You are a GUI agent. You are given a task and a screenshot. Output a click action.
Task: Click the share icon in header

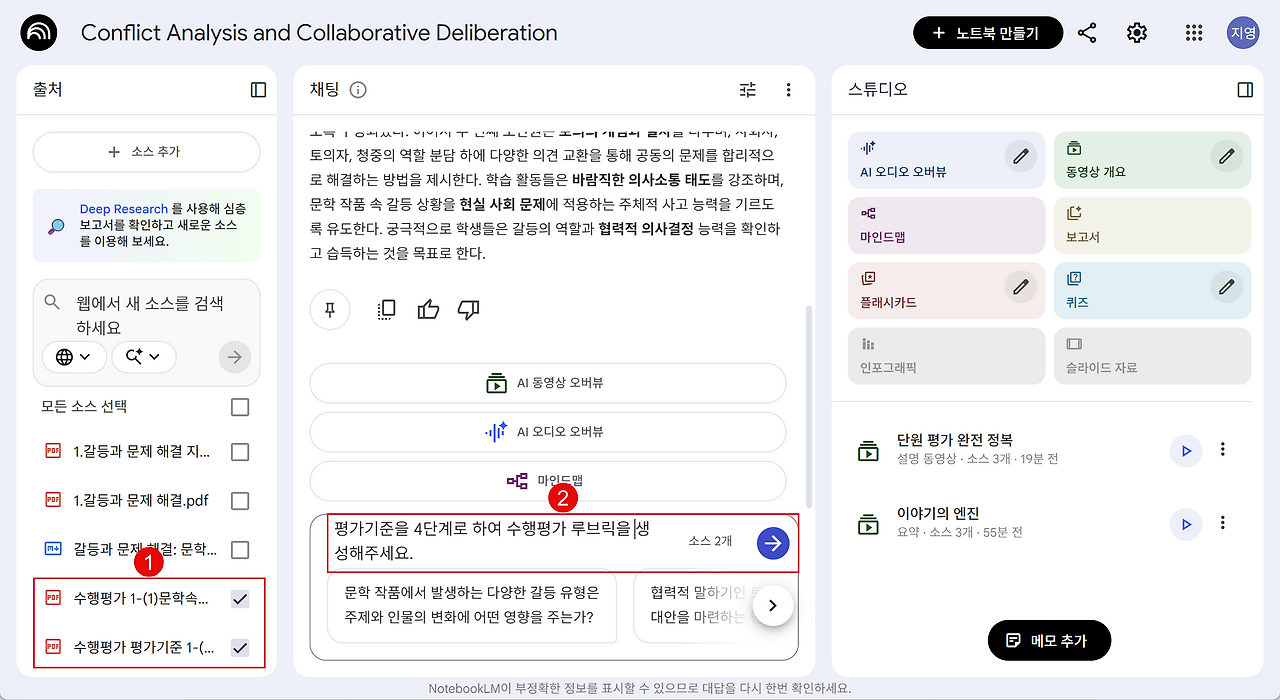tap(1087, 33)
